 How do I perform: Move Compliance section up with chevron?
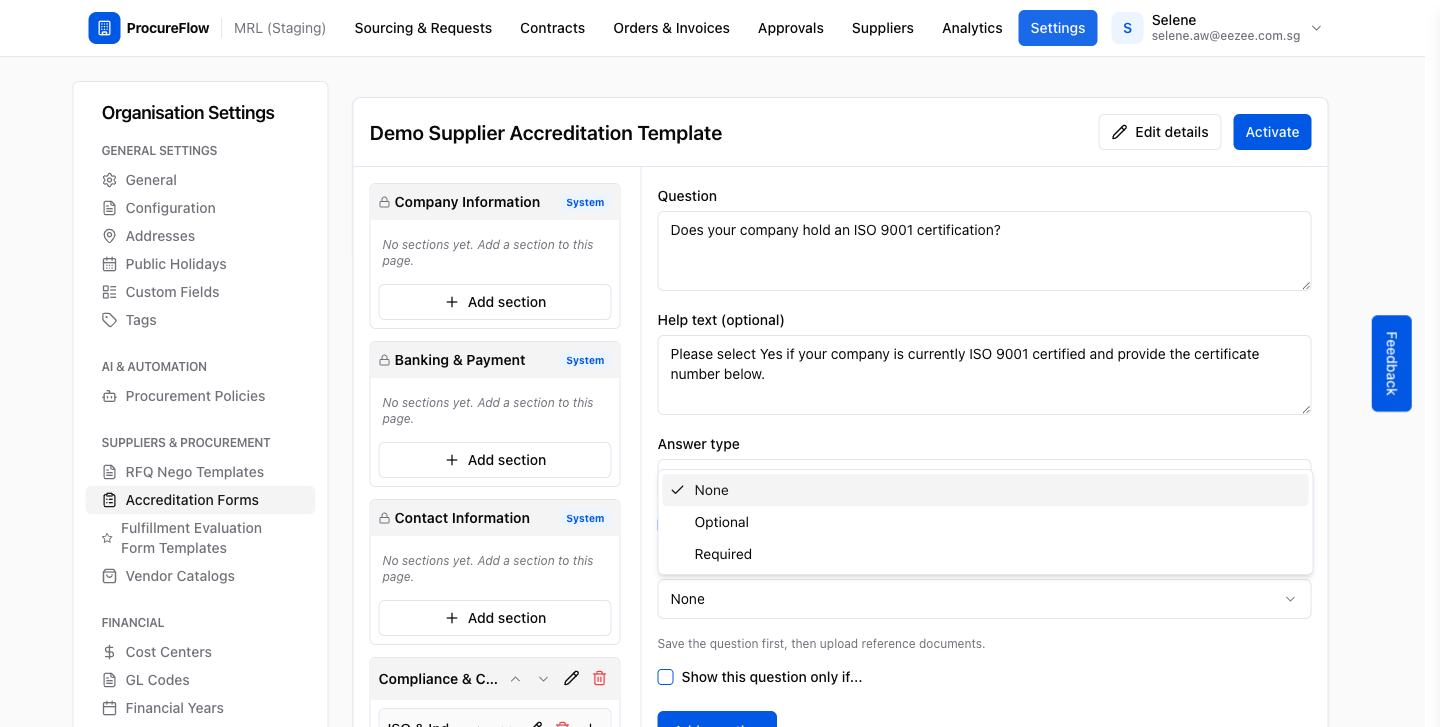(x=515, y=679)
